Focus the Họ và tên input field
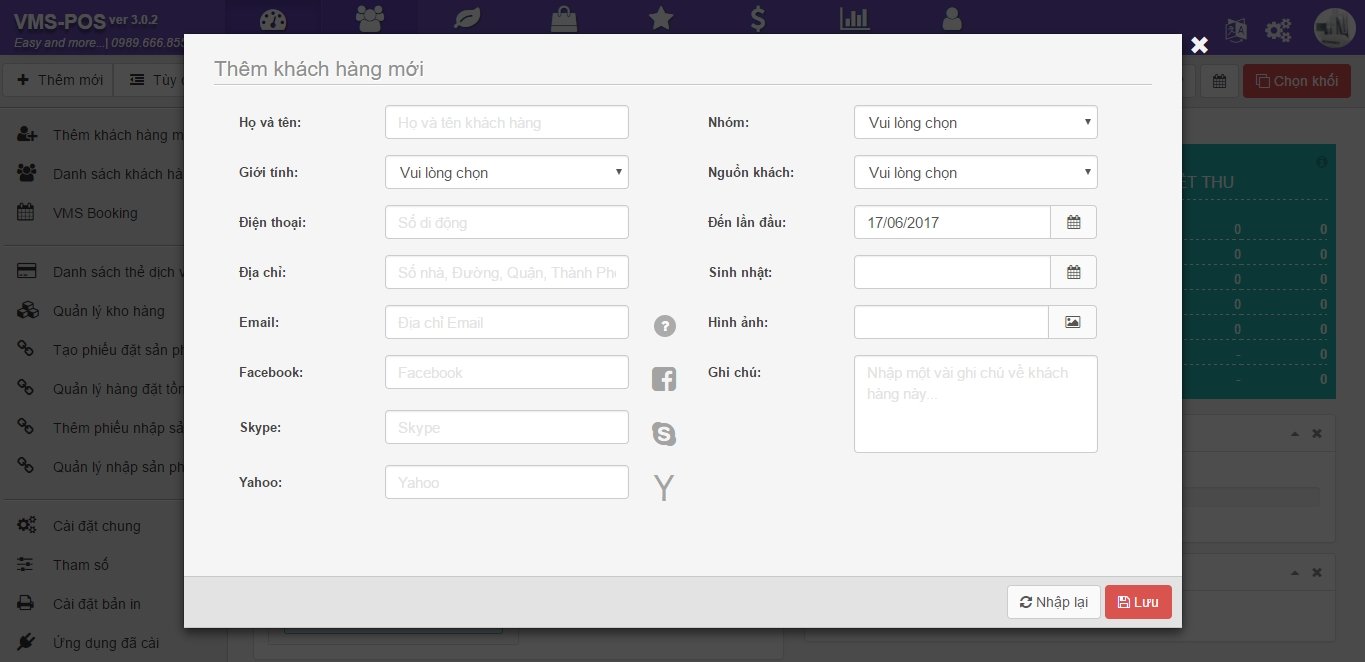The height and width of the screenshot is (662, 1365). click(x=506, y=122)
